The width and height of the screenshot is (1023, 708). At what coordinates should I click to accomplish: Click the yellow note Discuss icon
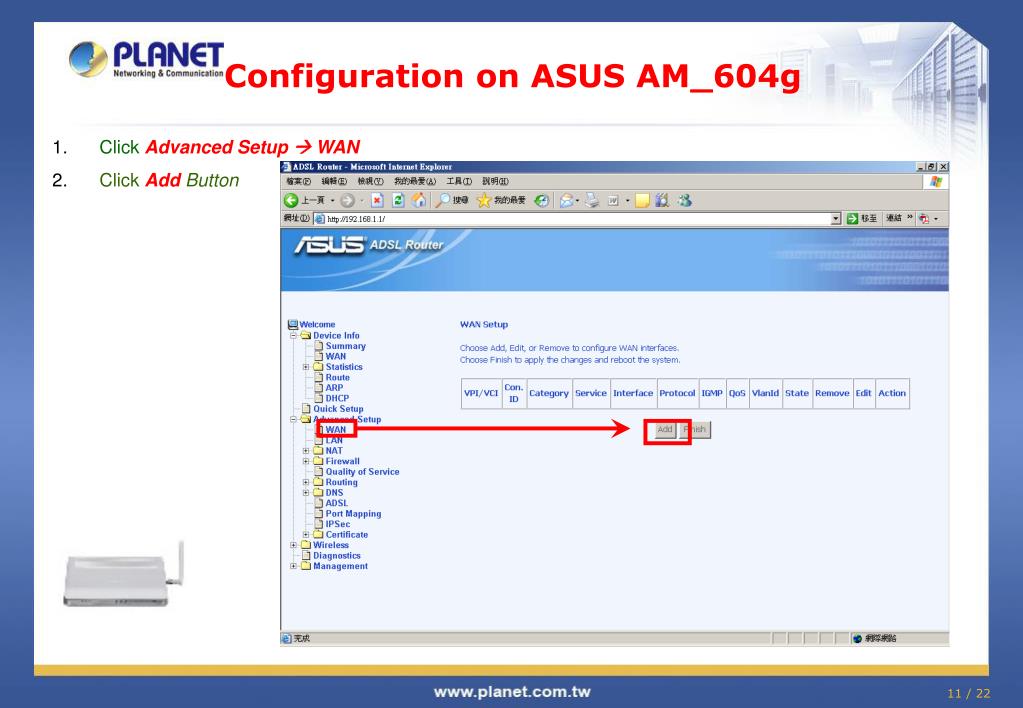click(643, 200)
